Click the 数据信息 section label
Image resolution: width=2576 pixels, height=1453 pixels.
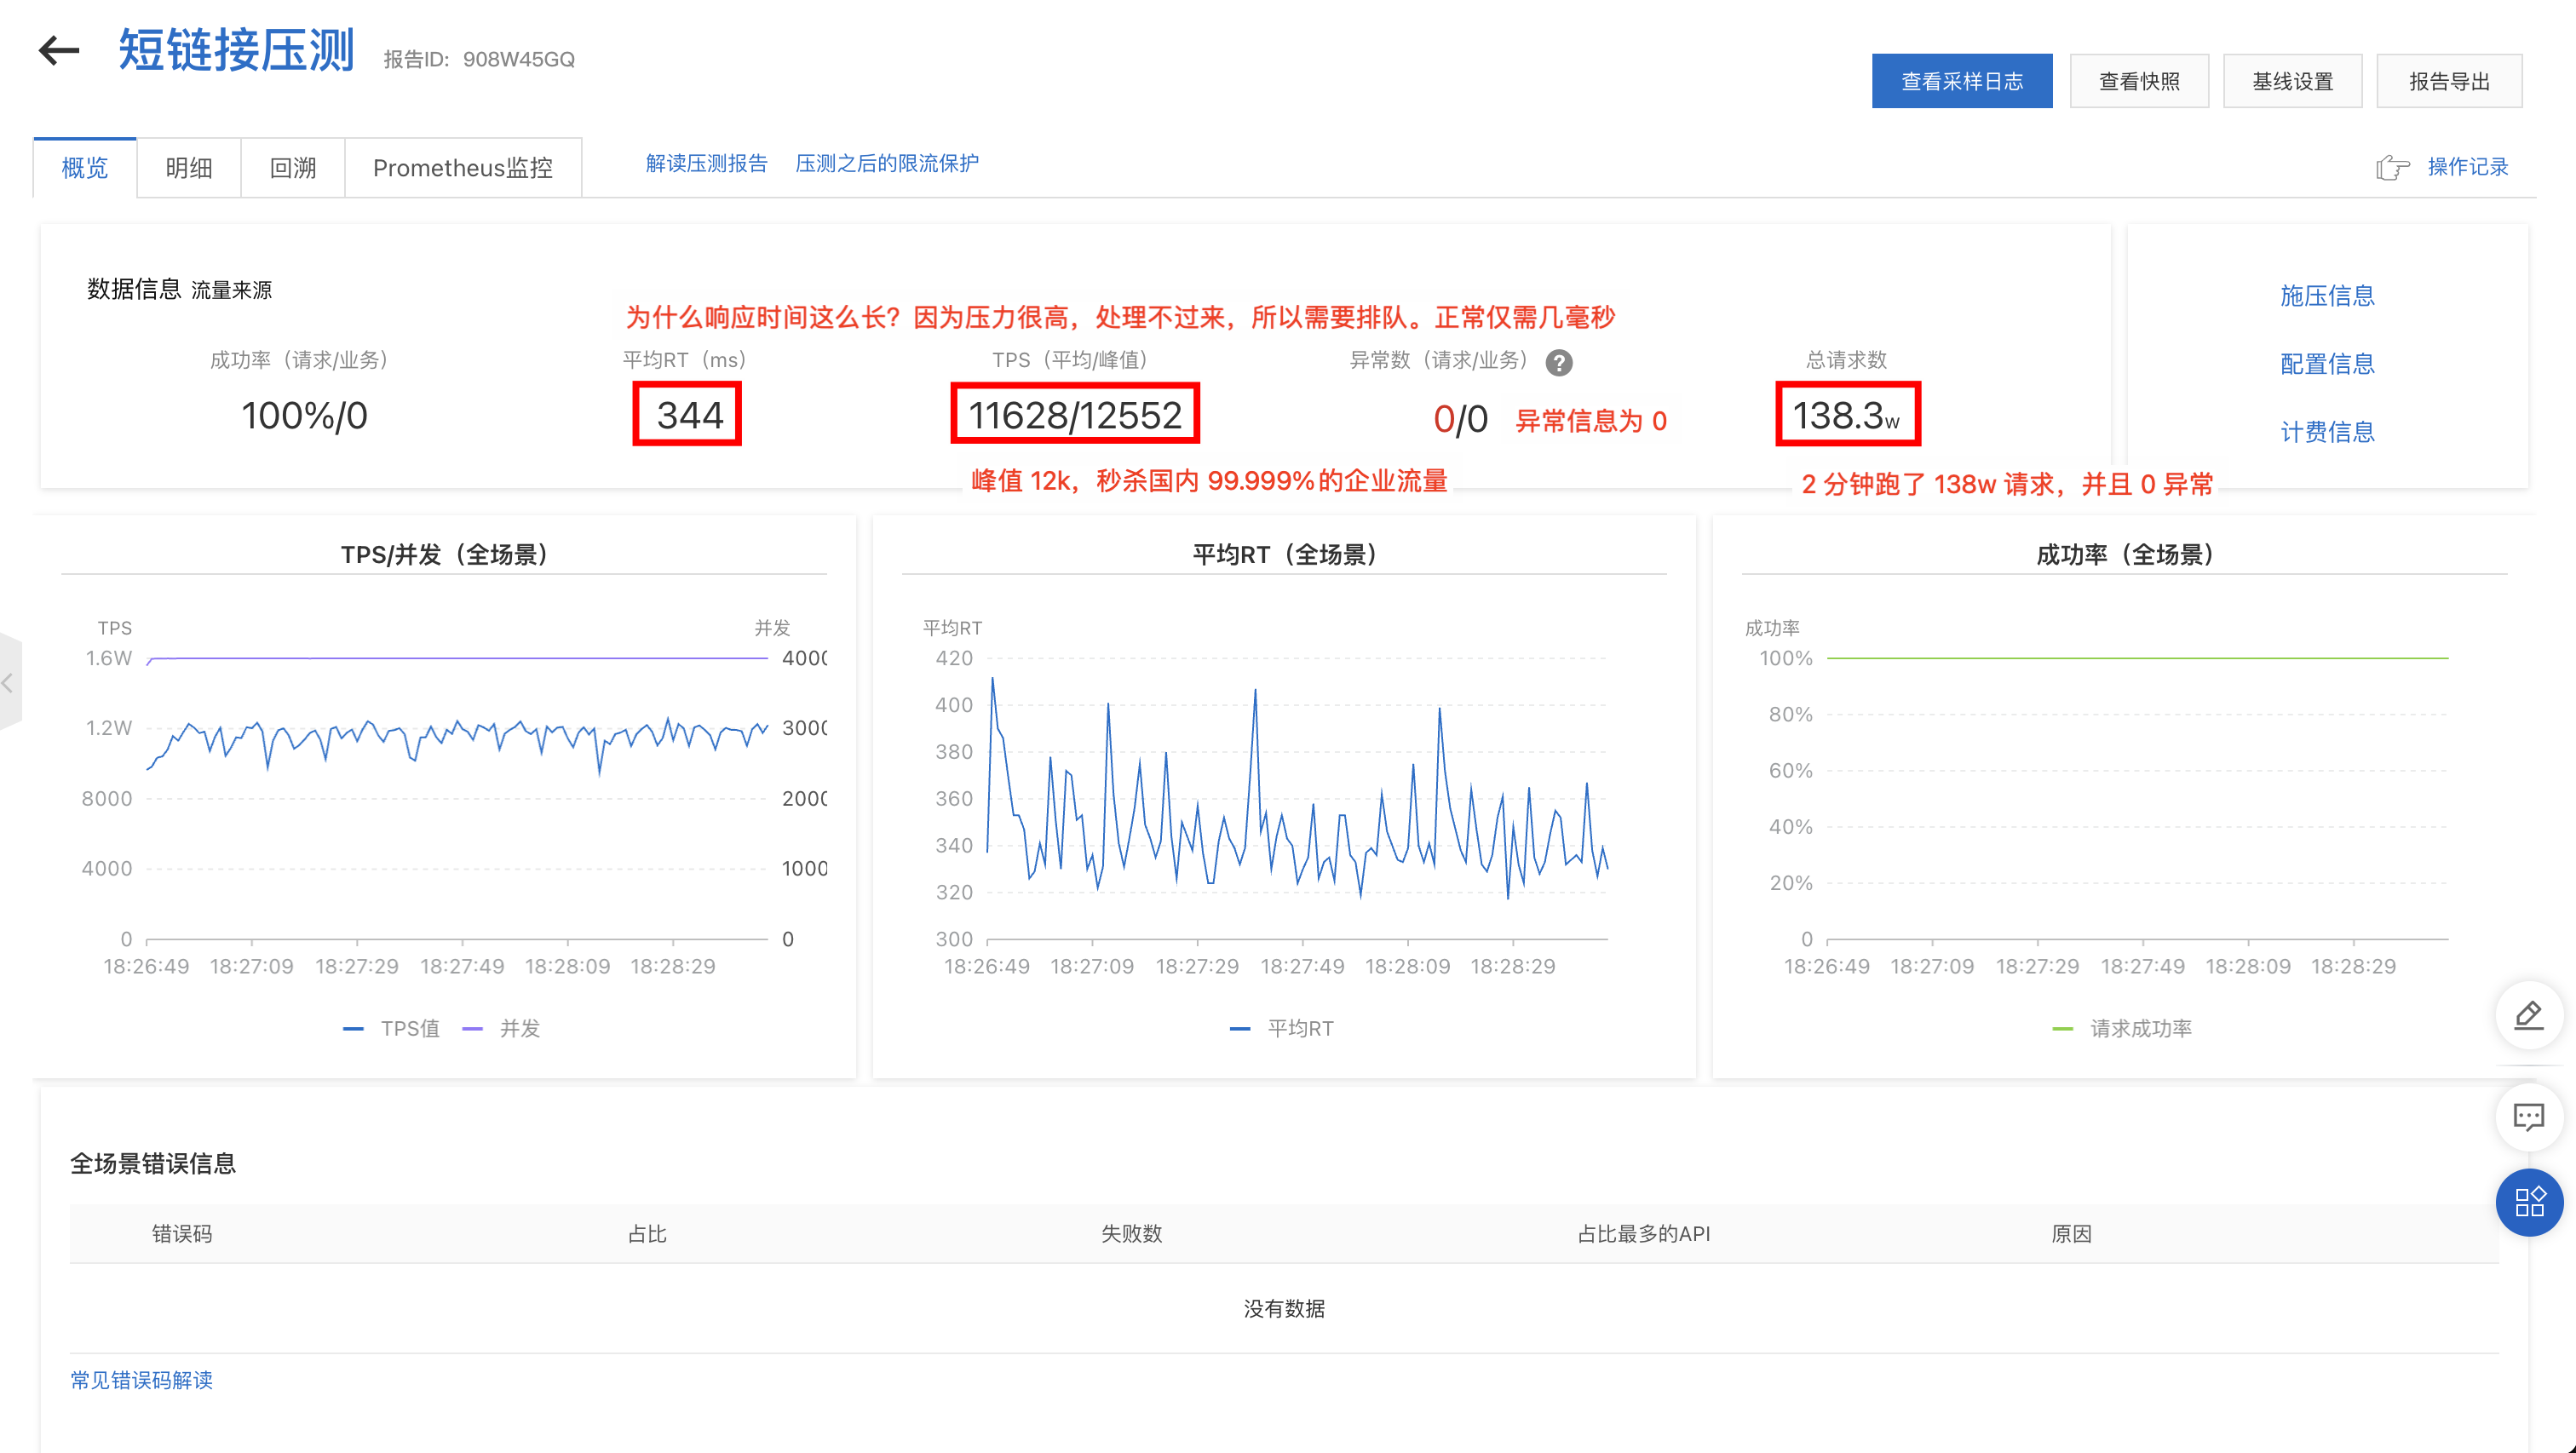tap(134, 289)
